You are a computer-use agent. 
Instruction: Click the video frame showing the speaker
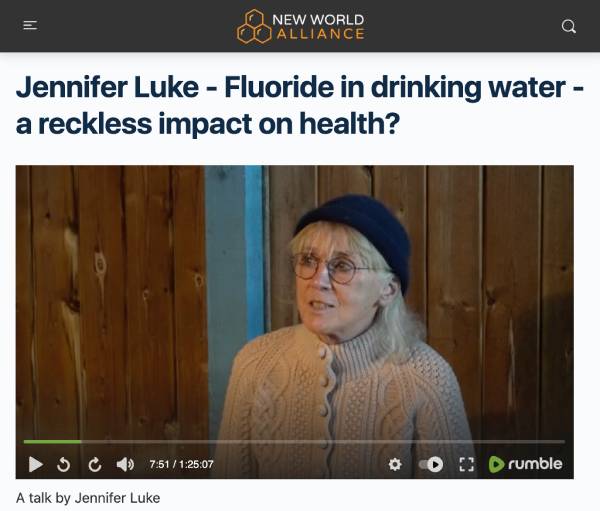(x=295, y=302)
